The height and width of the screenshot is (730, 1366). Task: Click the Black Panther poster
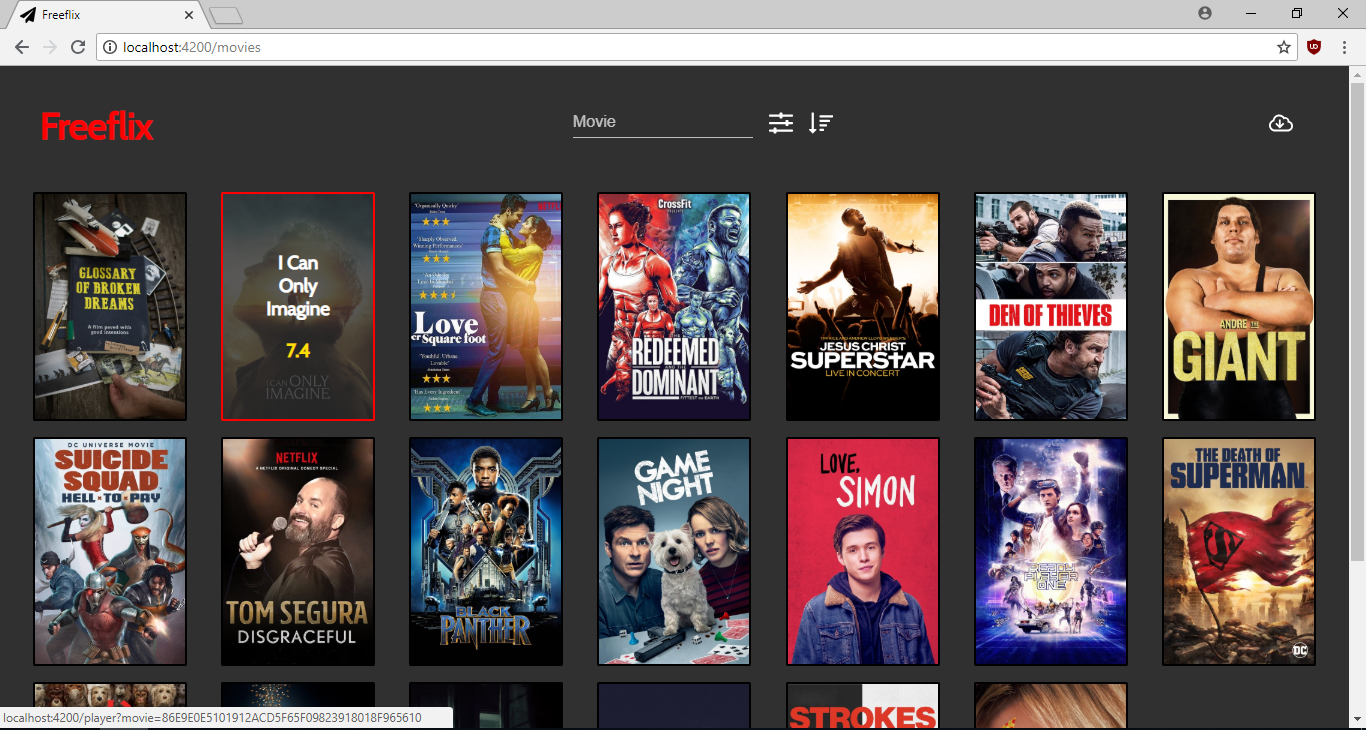tap(486, 551)
